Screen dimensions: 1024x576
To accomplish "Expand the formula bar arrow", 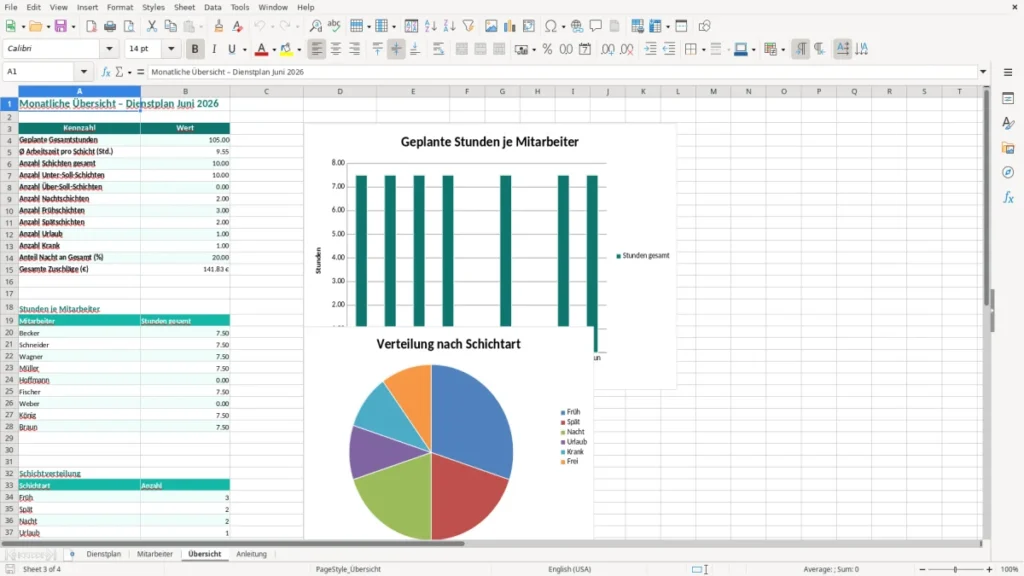I will [983, 72].
